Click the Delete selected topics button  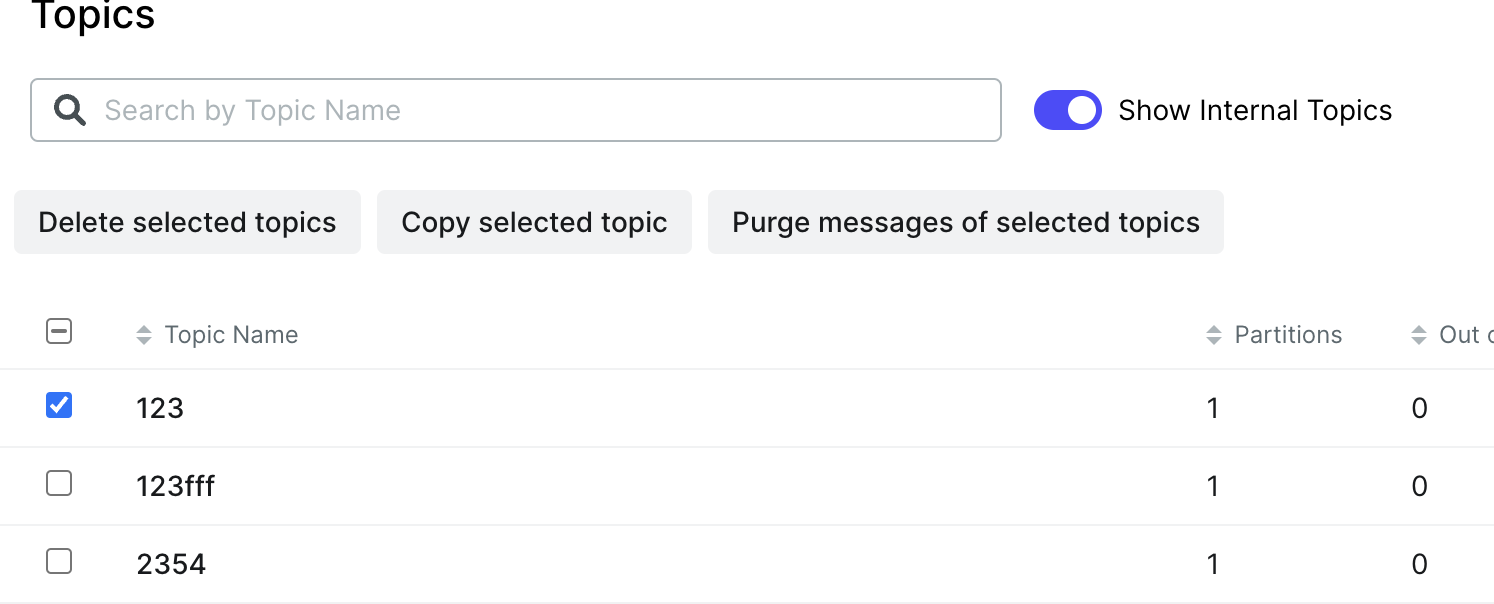187,222
